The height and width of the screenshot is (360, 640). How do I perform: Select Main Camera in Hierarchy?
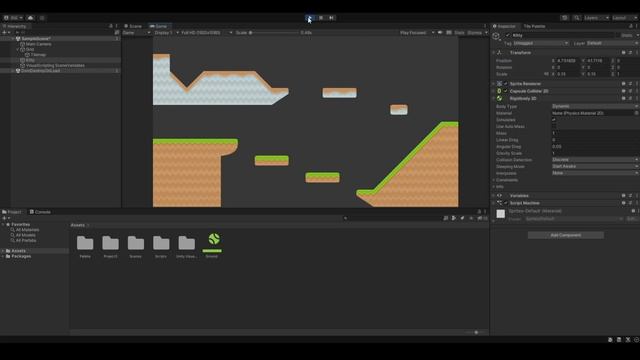click(38, 44)
